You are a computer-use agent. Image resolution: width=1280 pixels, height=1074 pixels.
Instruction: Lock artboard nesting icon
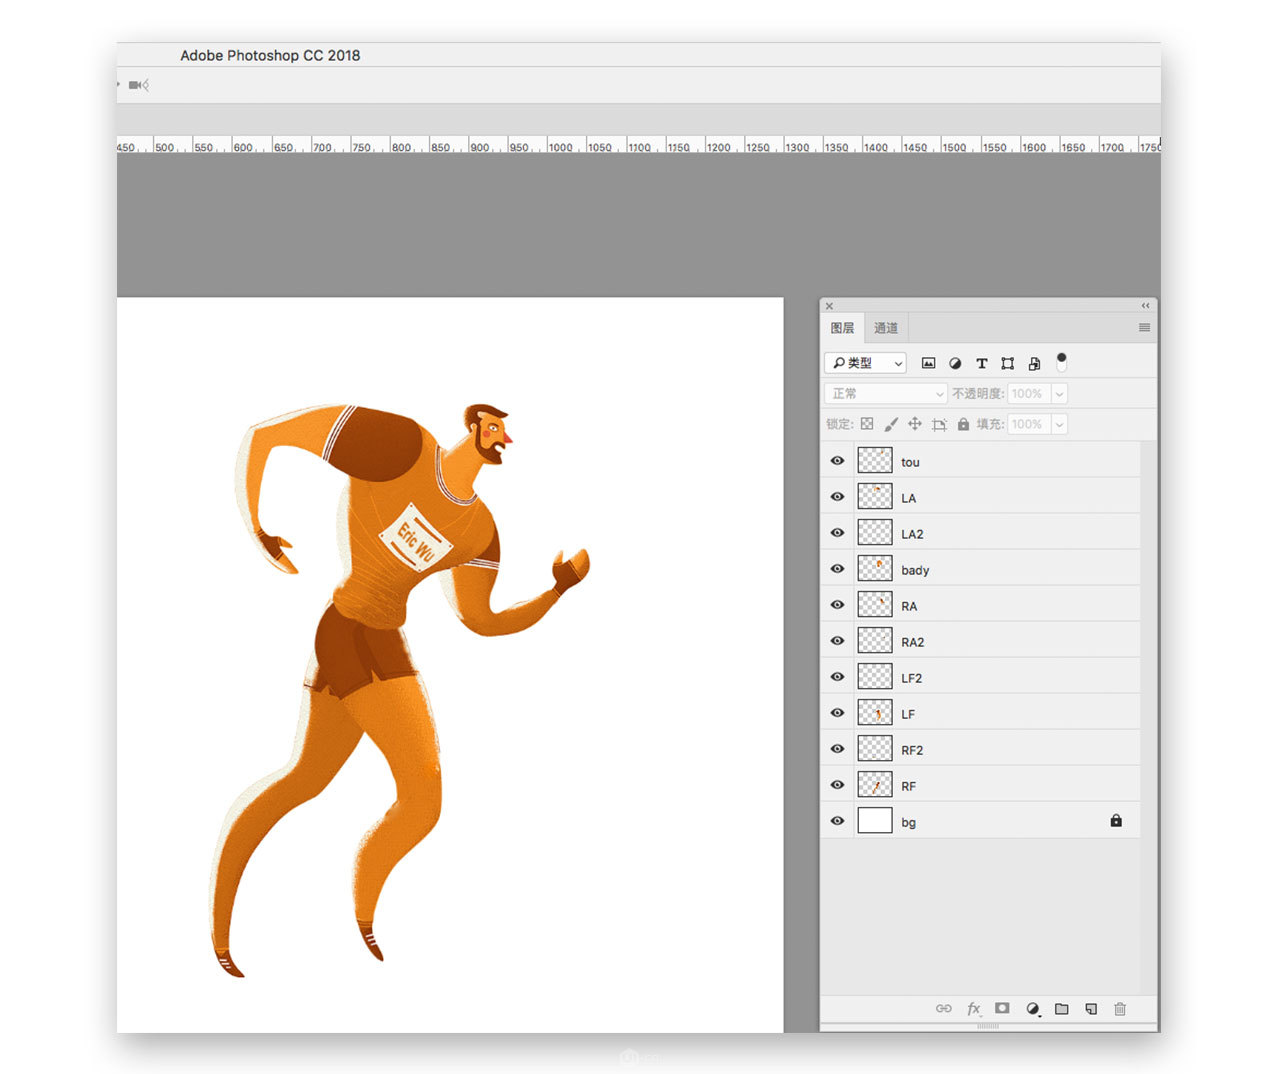(x=939, y=424)
